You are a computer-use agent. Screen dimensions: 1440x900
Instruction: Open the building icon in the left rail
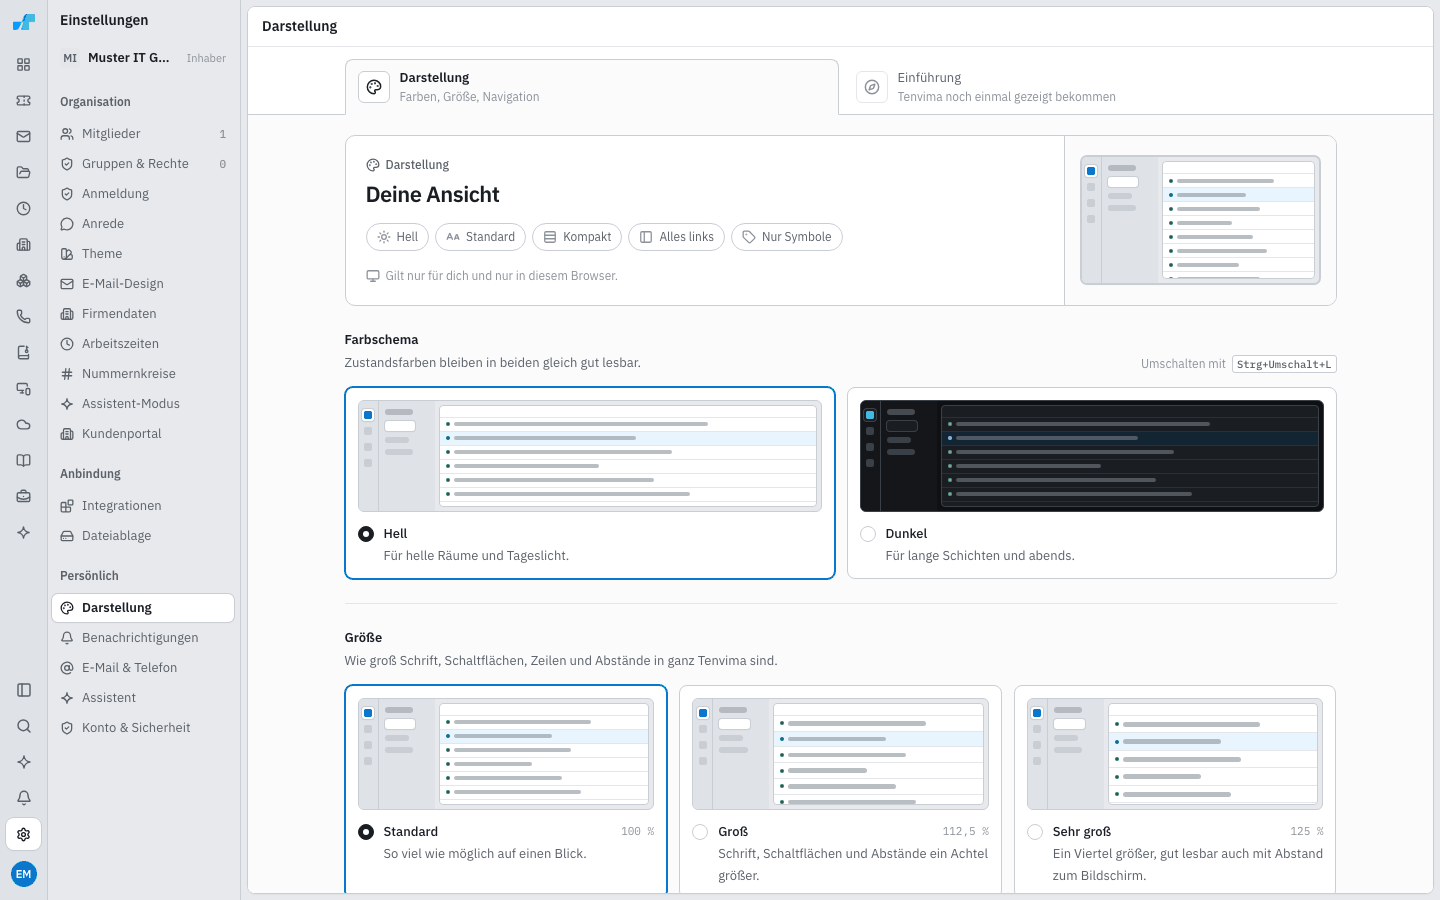coord(24,245)
